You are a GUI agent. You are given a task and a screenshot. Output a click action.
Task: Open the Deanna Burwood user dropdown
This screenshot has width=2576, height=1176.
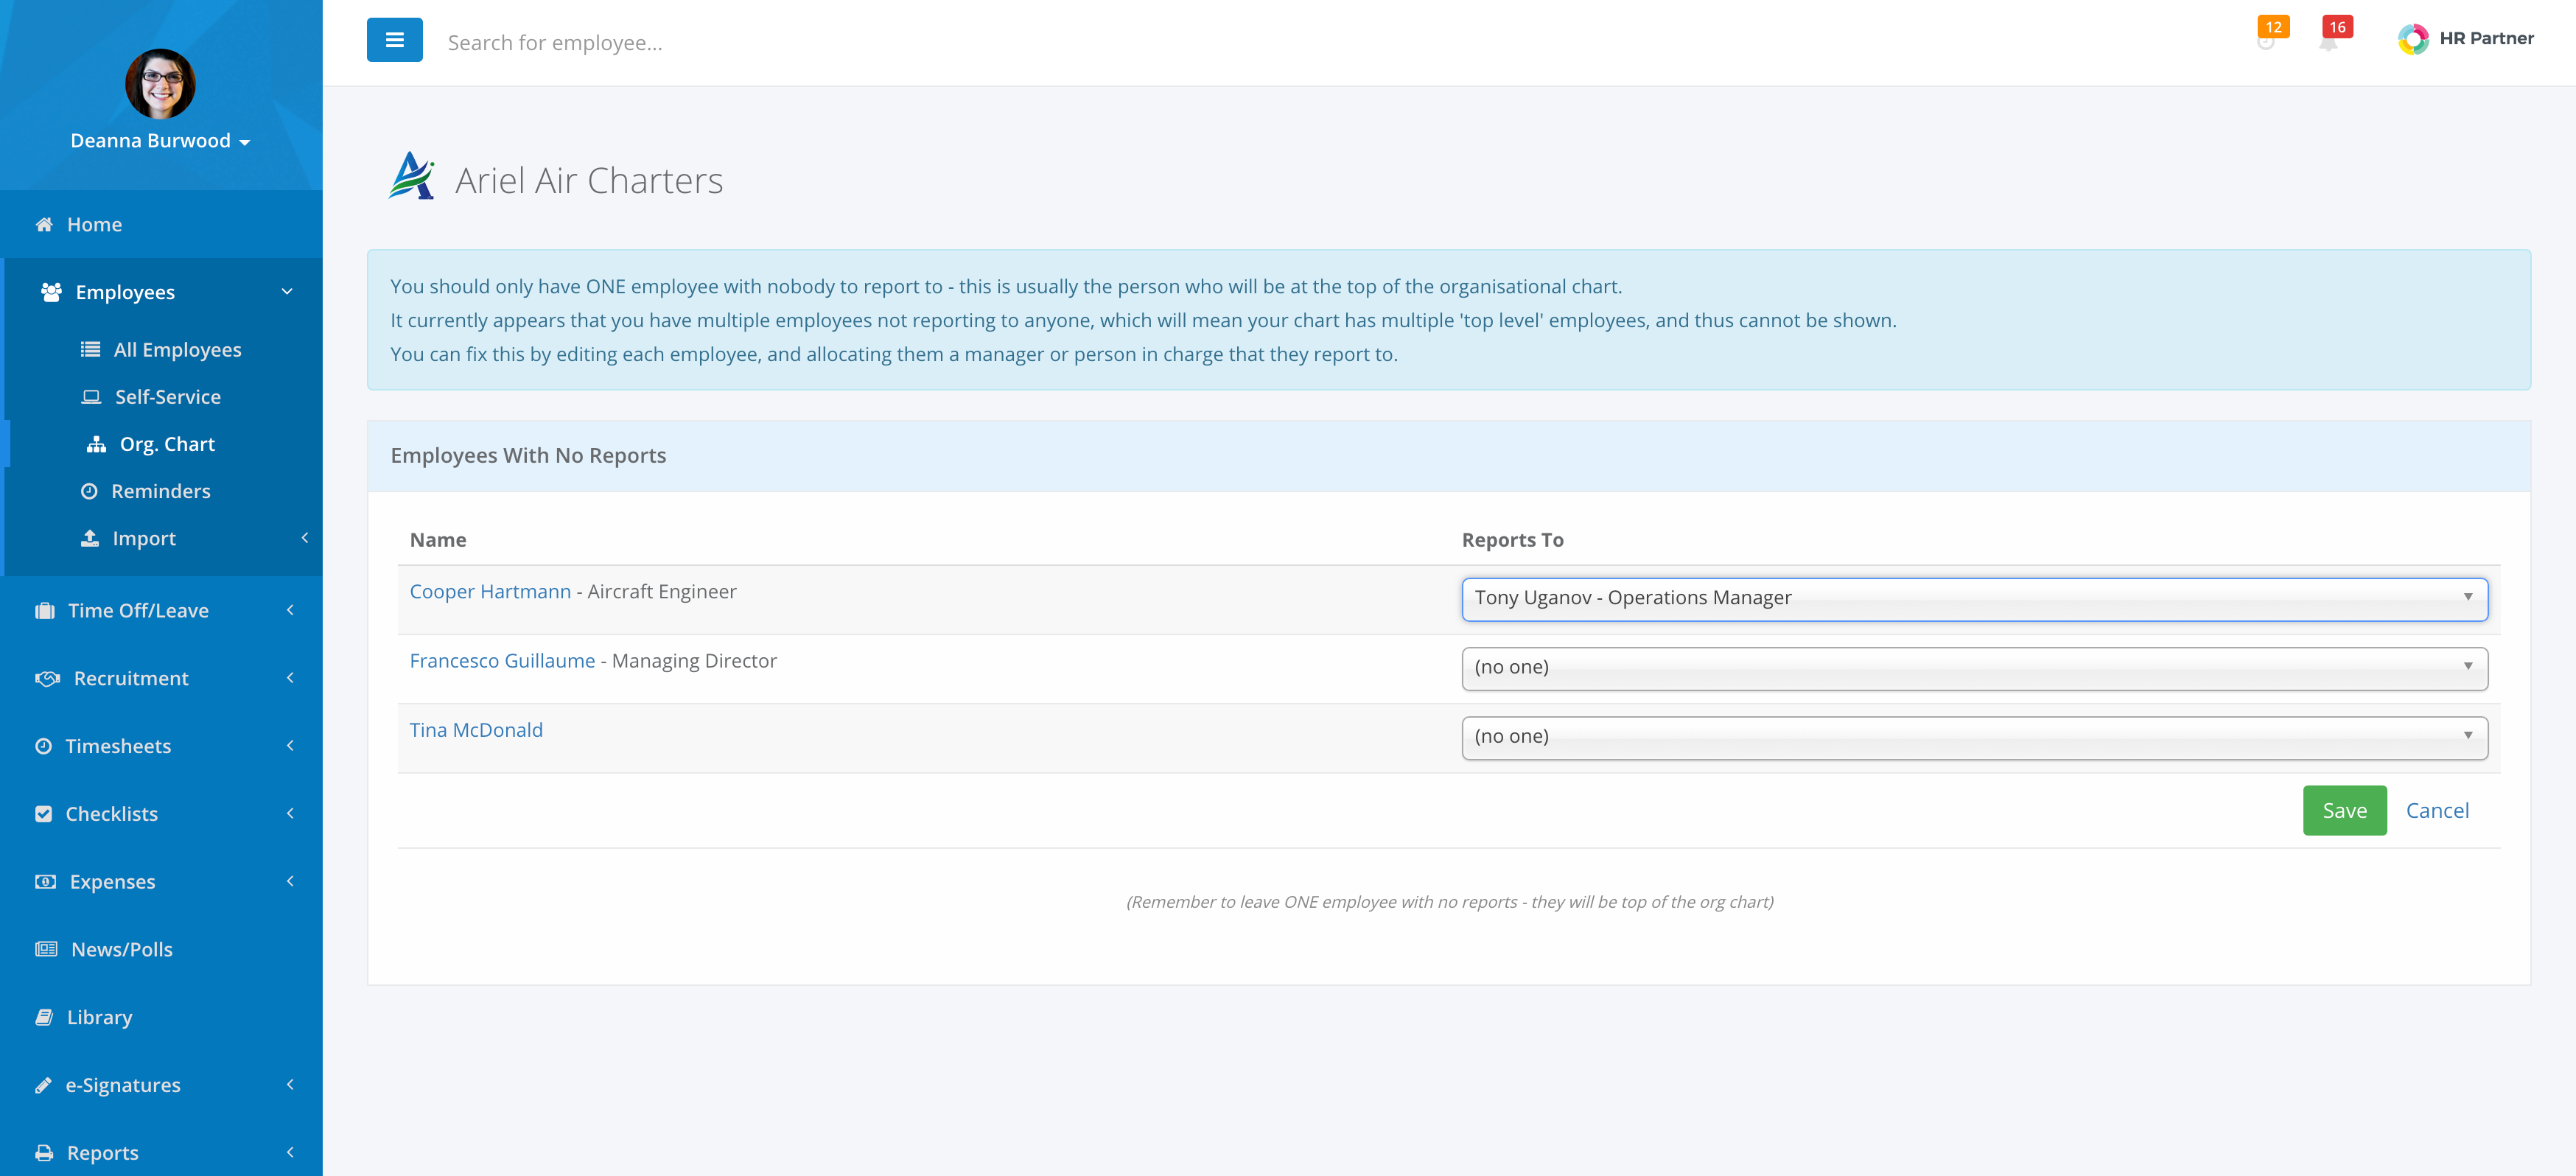[x=160, y=141]
